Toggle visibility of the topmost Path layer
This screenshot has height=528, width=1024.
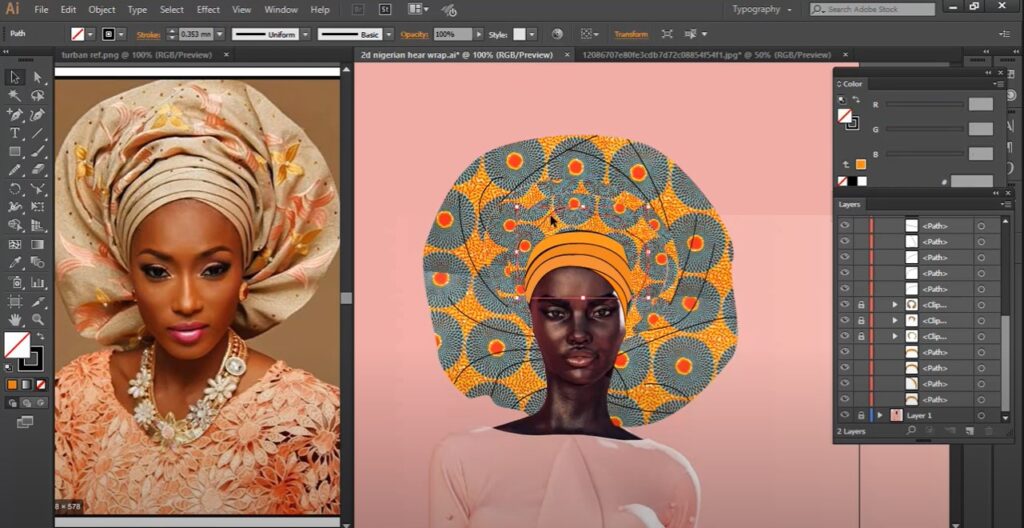[845, 226]
